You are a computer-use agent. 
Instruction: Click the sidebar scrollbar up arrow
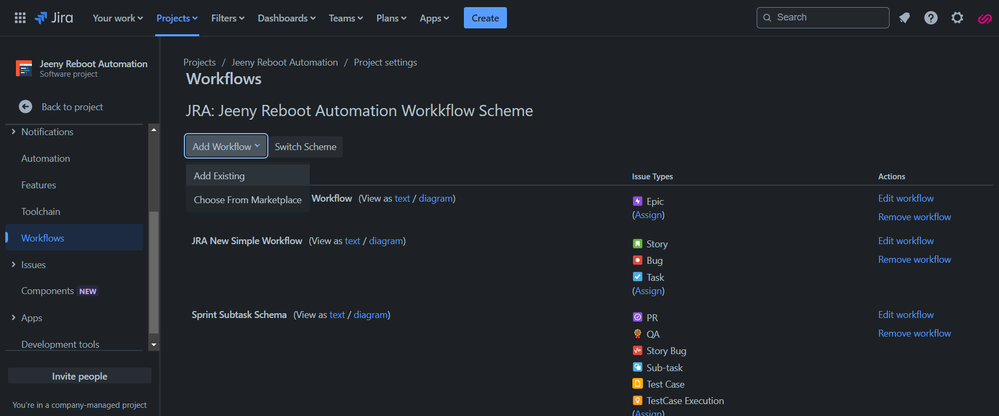click(154, 130)
